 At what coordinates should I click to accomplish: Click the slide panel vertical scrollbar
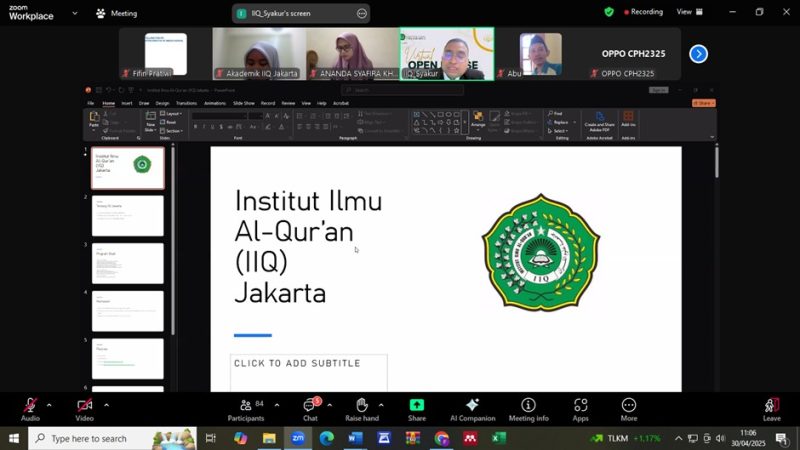pos(173,240)
